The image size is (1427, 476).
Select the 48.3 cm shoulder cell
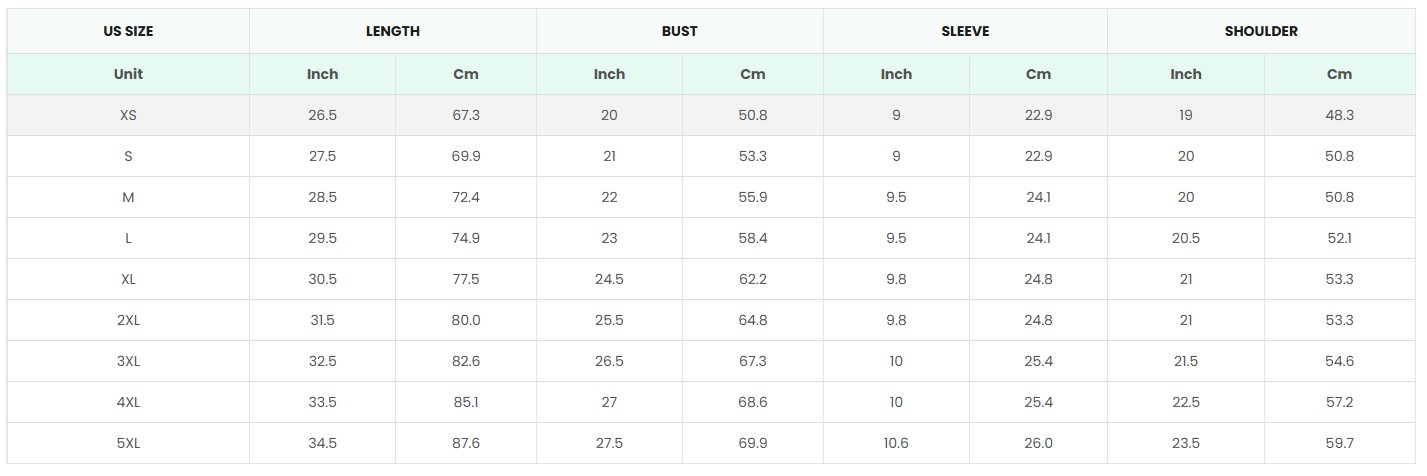[x=1339, y=115]
